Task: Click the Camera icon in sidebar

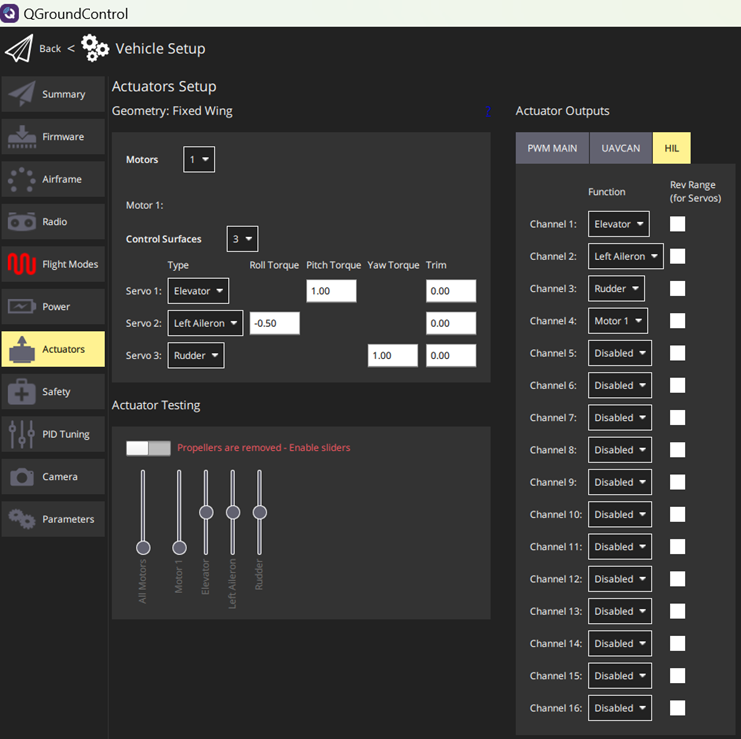Action: [x=22, y=477]
